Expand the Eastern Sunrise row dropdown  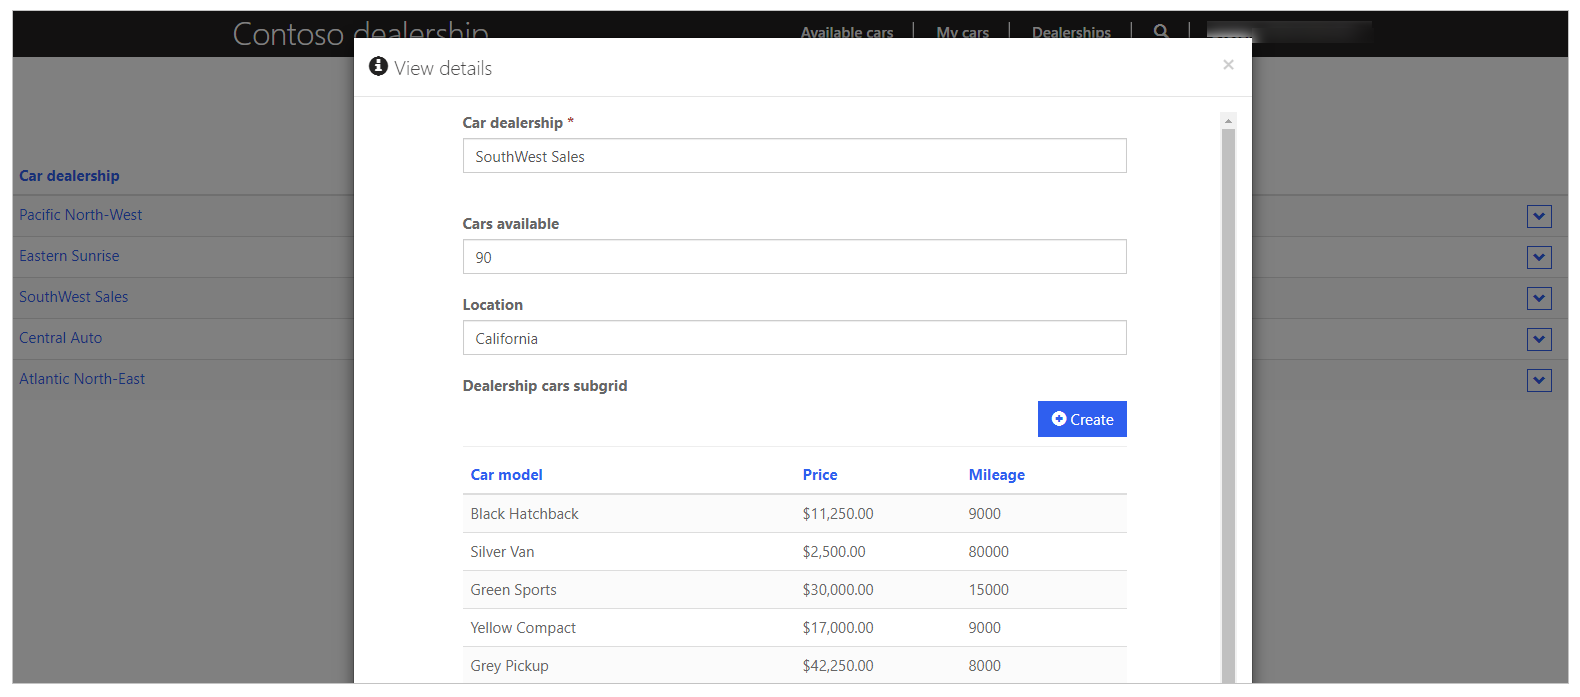click(1539, 257)
